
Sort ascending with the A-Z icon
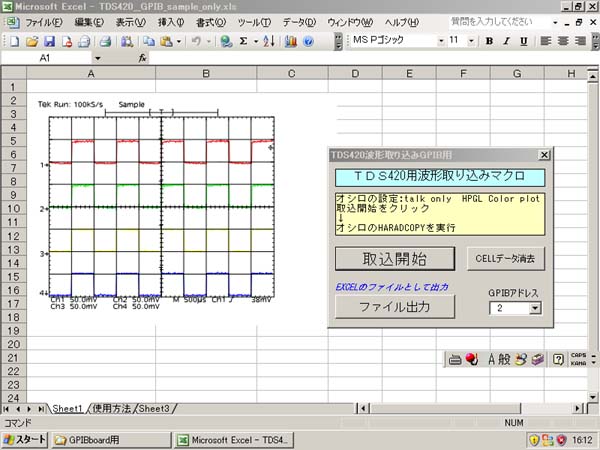pyautogui.click(x=269, y=41)
